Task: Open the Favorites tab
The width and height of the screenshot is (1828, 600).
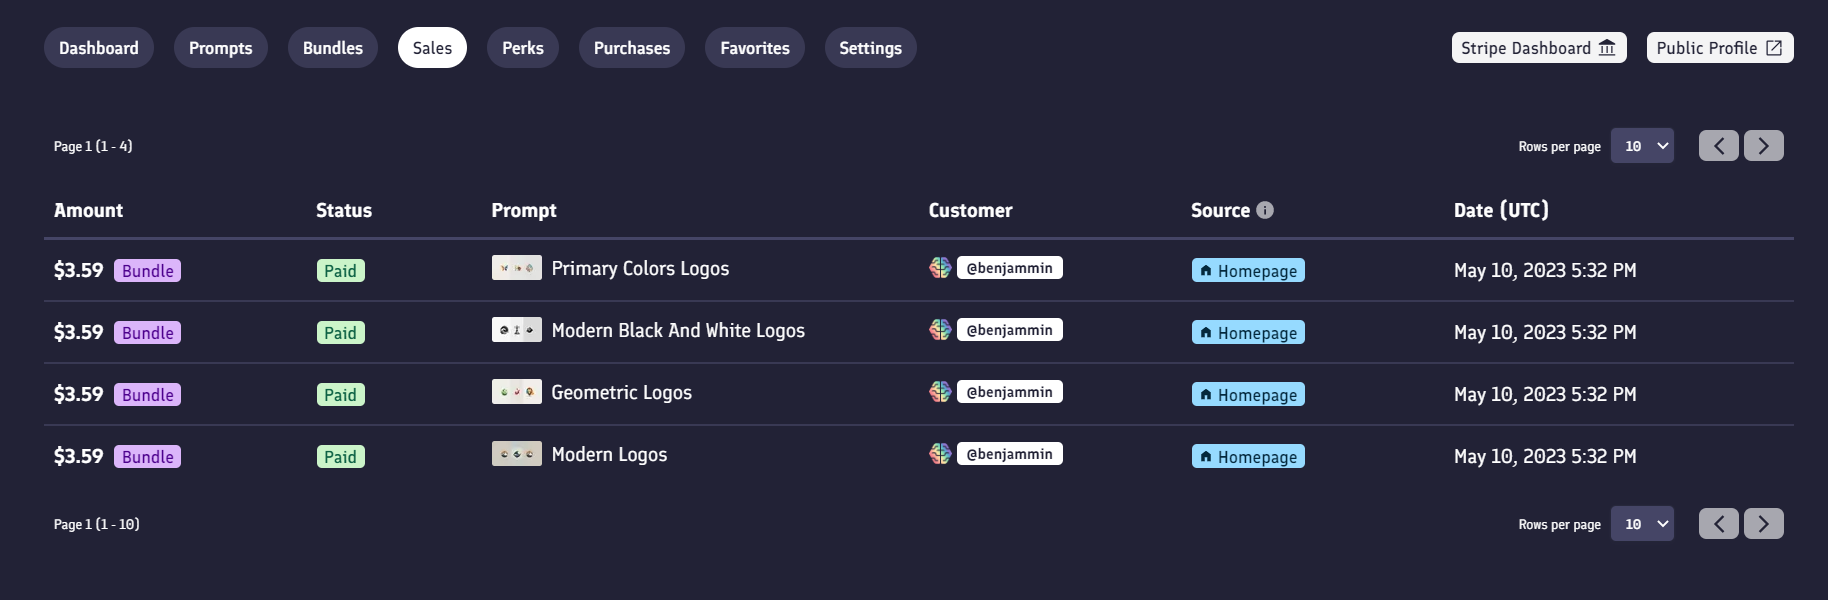Action: [x=755, y=48]
